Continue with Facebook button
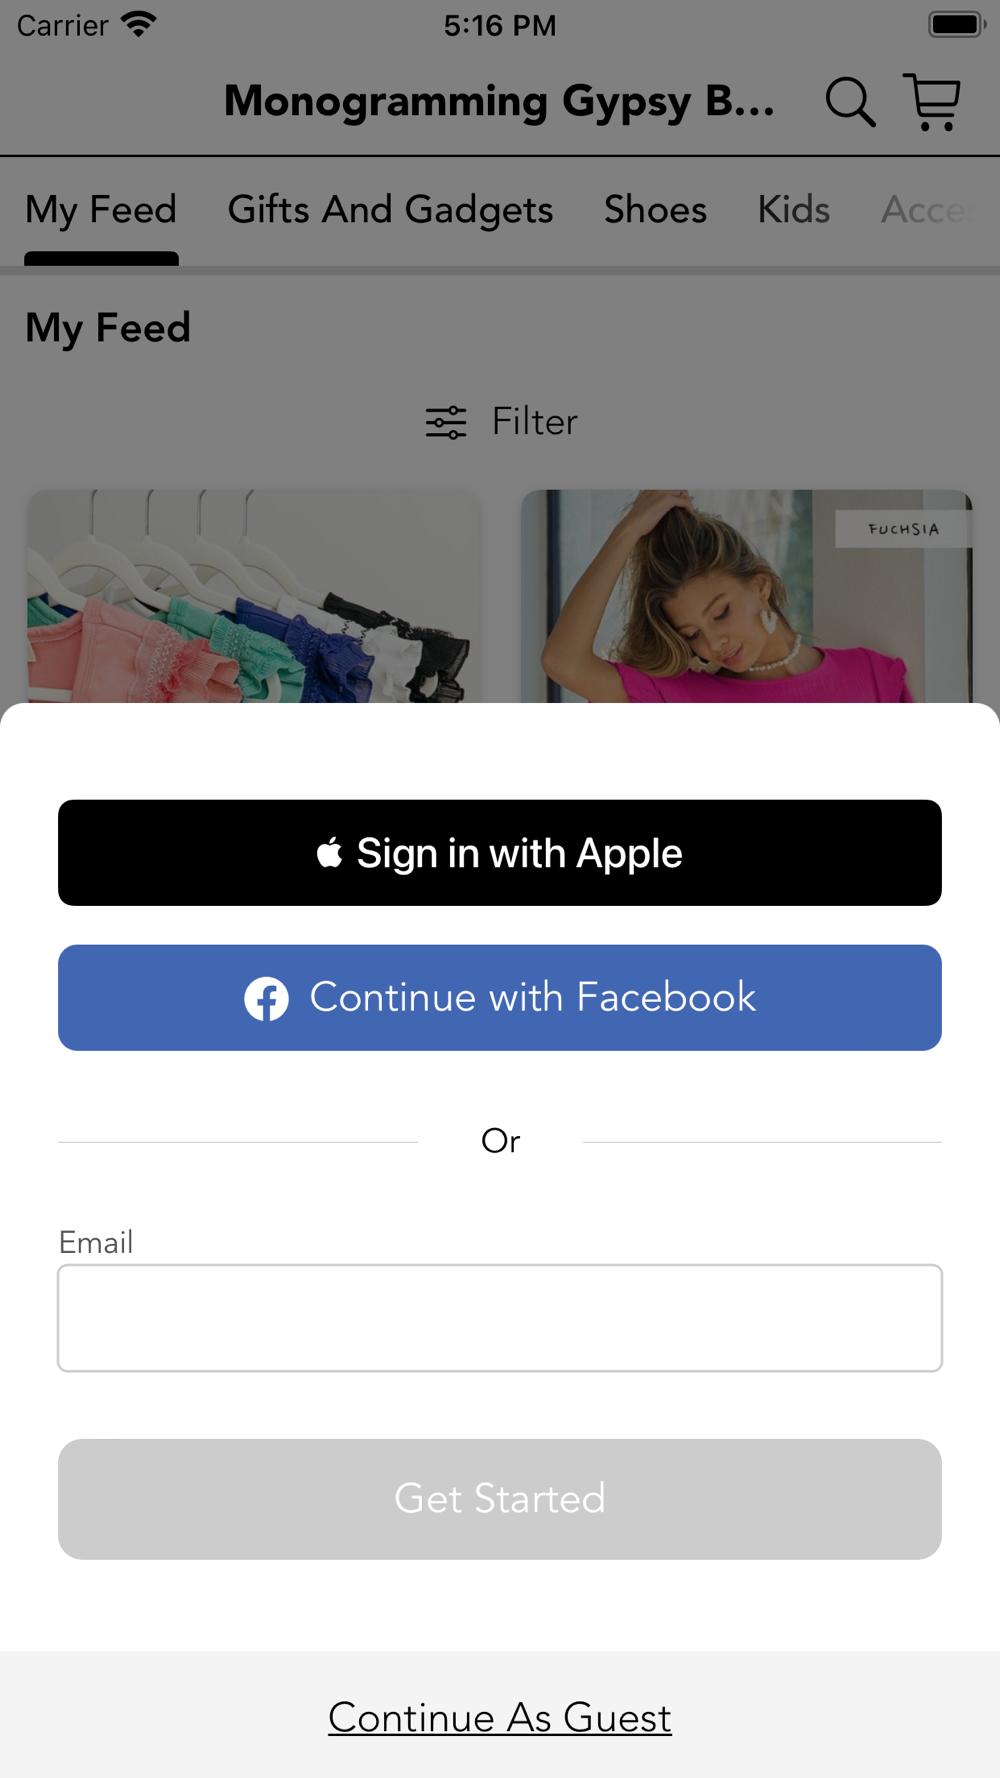 (x=500, y=998)
